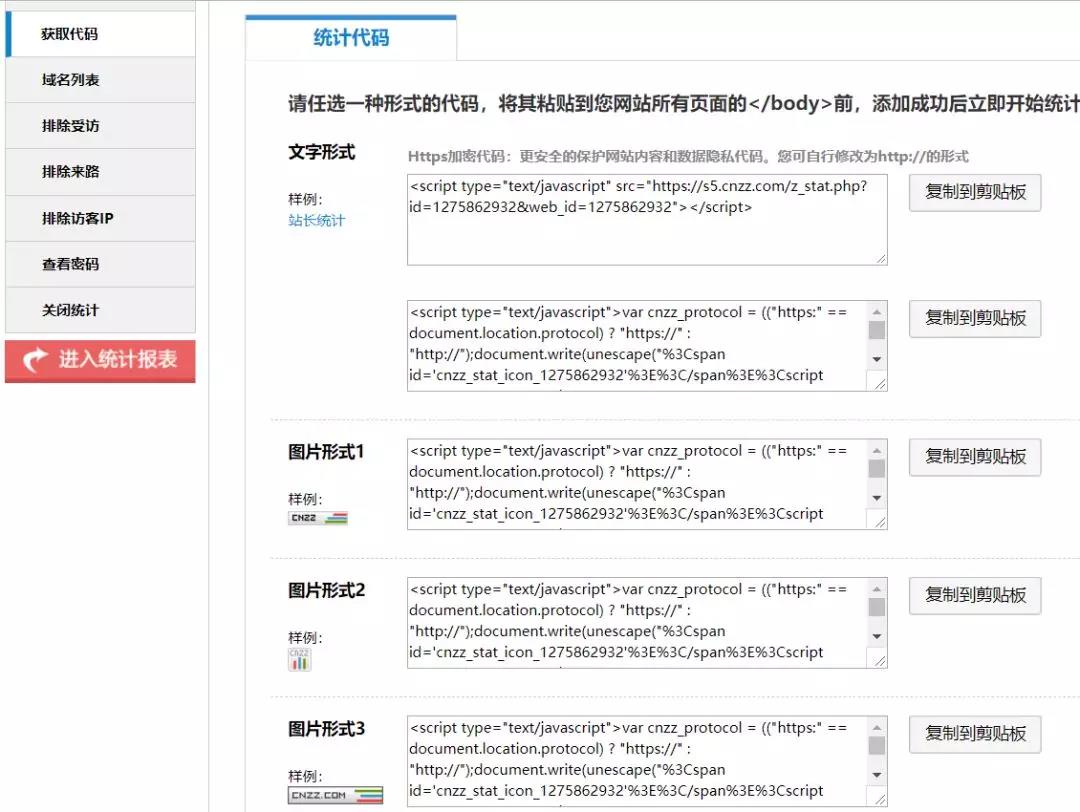Screen dimensions: 1080x812
Task: Click scrollbar thumb in second 文字形式 textarea
Action: (876, 331)
